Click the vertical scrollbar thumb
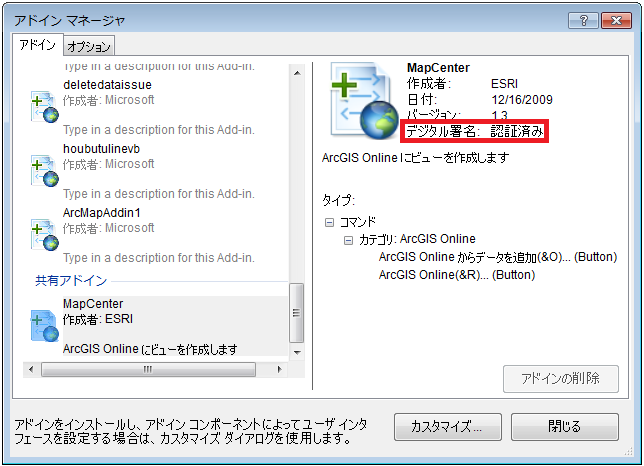The height and width of the screenshot is (466, 644). click(297, 313)
